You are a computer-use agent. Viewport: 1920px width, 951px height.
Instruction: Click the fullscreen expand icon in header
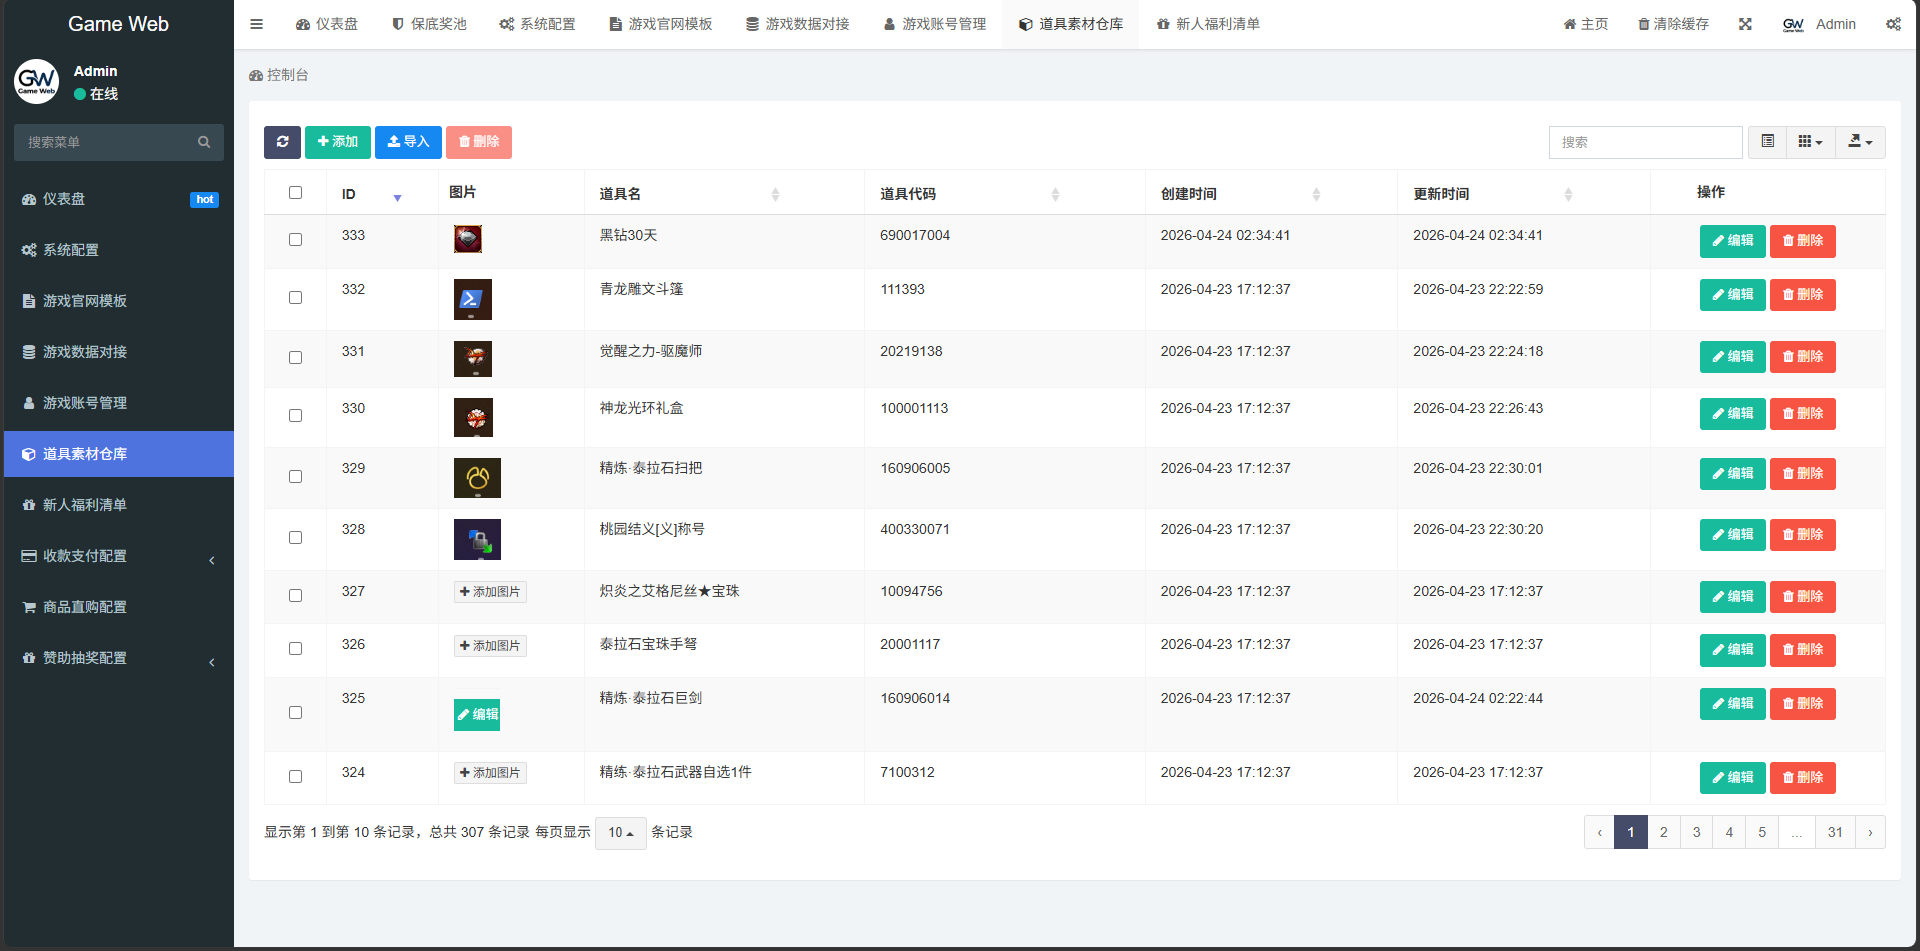coord(1745,24)
